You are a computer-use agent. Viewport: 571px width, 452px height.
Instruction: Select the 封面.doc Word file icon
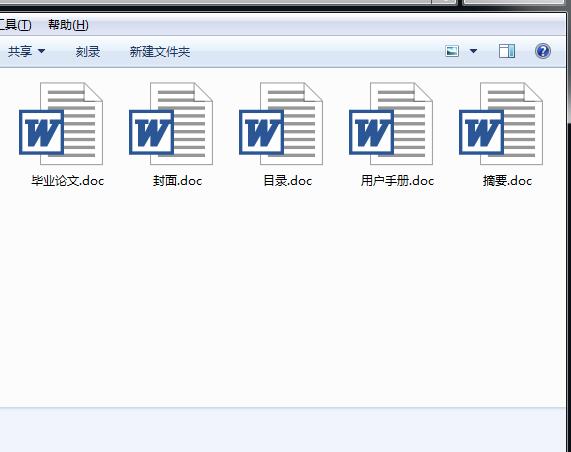coord(171,123)
